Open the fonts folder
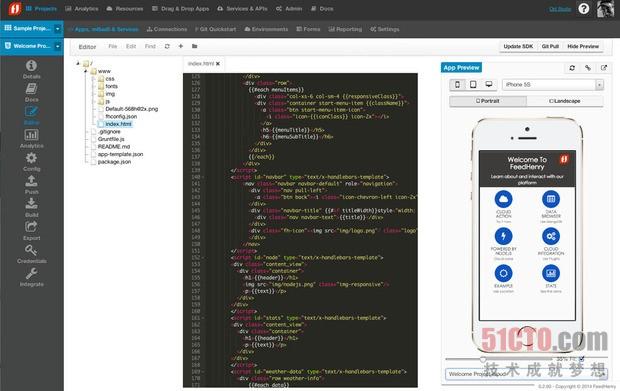The height and width of the screenshot is (391, 620). pyautogui.click(x=112, y=86)
